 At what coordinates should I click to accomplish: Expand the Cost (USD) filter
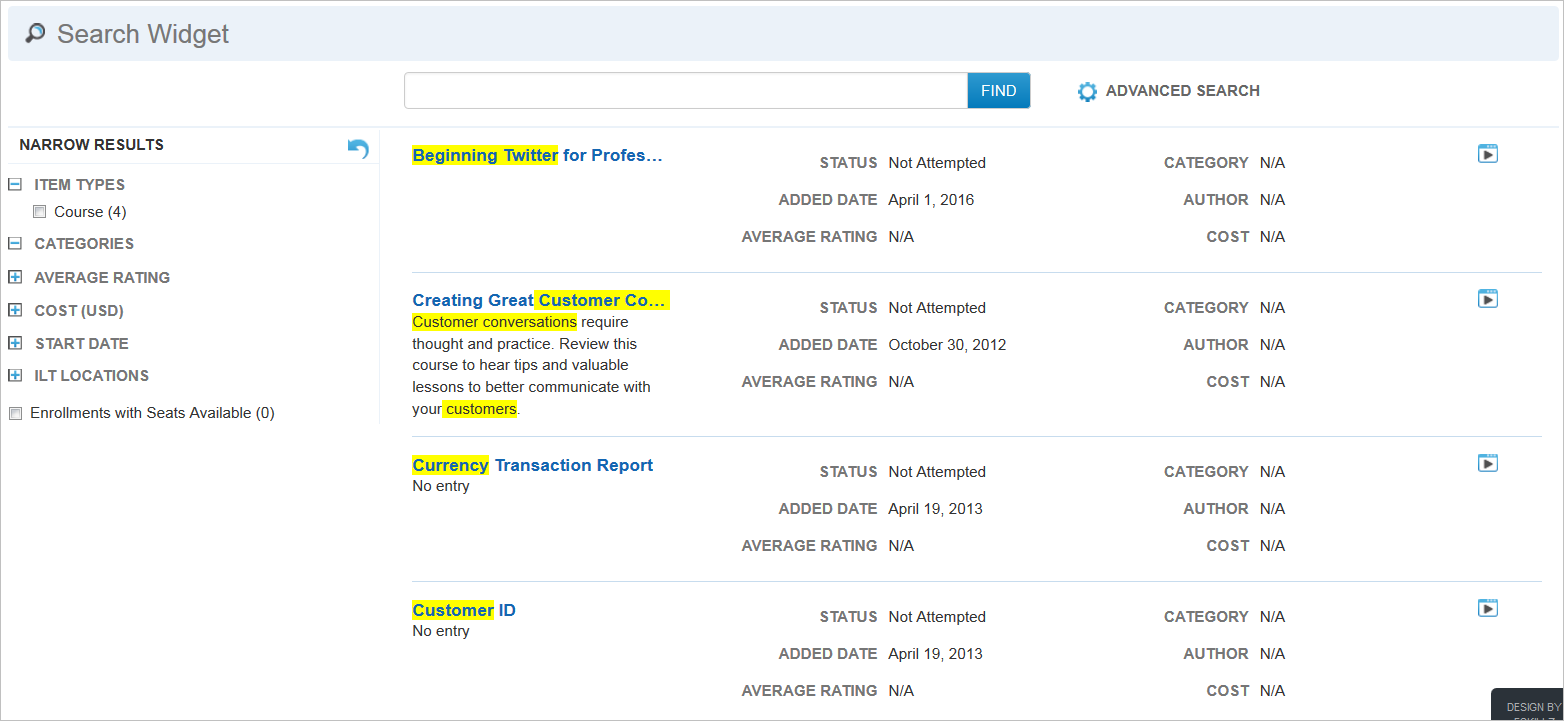15,311
